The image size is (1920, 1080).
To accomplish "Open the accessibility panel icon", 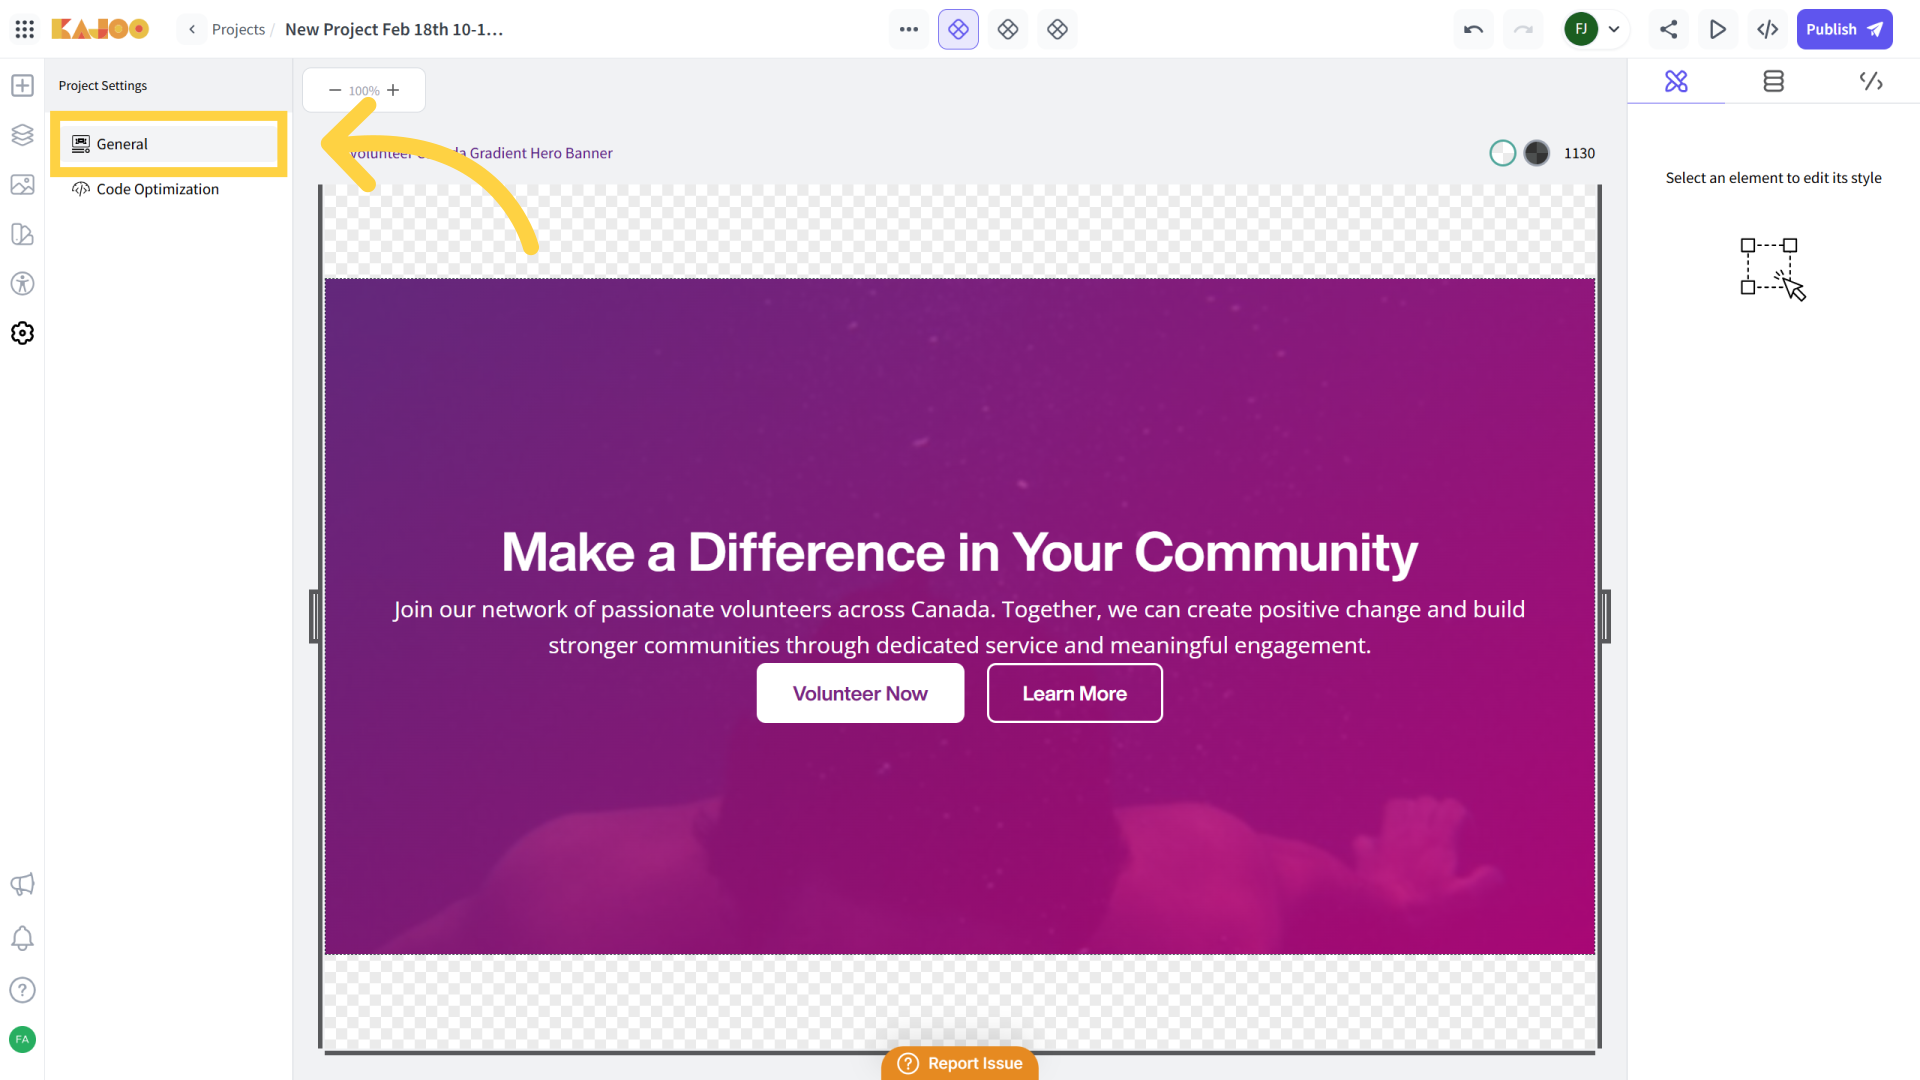I will (22, 284).
